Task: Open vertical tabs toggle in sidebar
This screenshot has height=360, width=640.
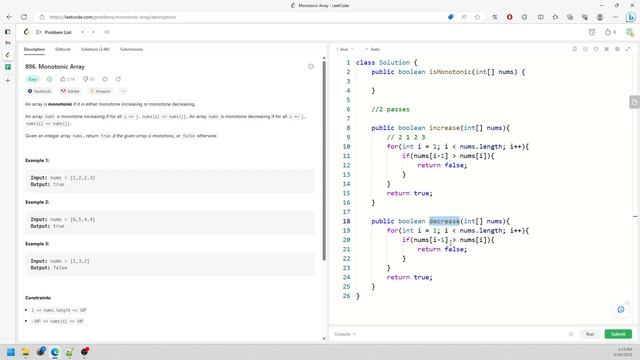Action: 8,31
